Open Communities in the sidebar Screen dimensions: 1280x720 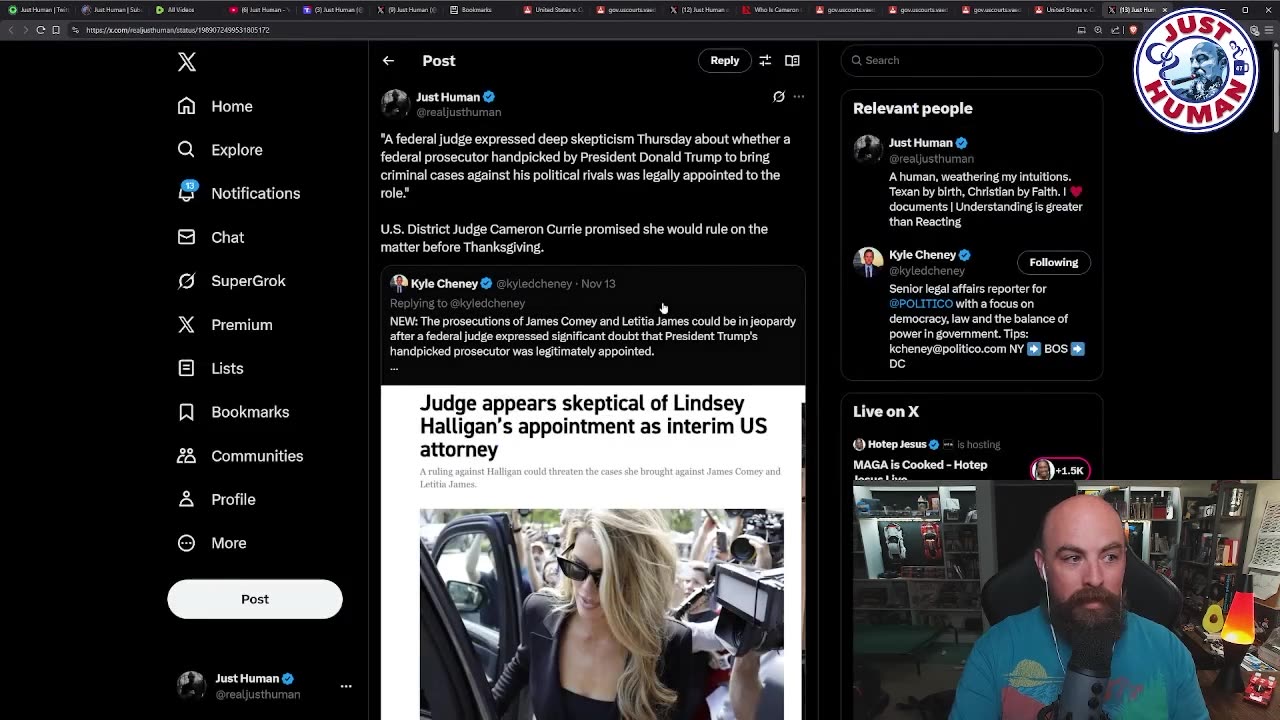(x=240, y=456)
